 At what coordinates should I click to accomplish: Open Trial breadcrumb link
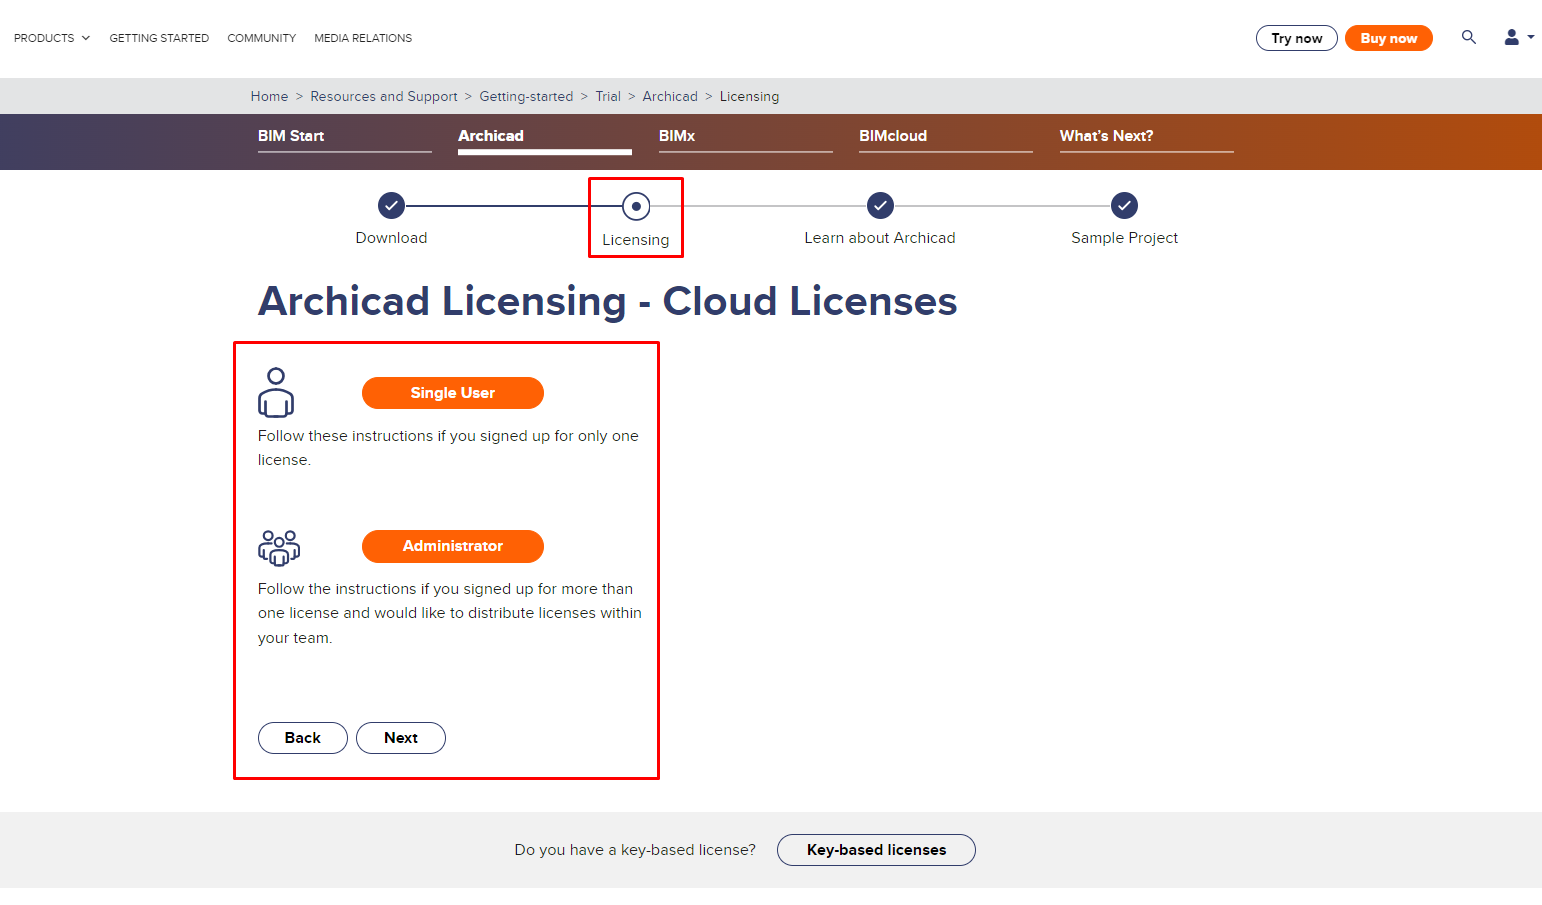608,97
